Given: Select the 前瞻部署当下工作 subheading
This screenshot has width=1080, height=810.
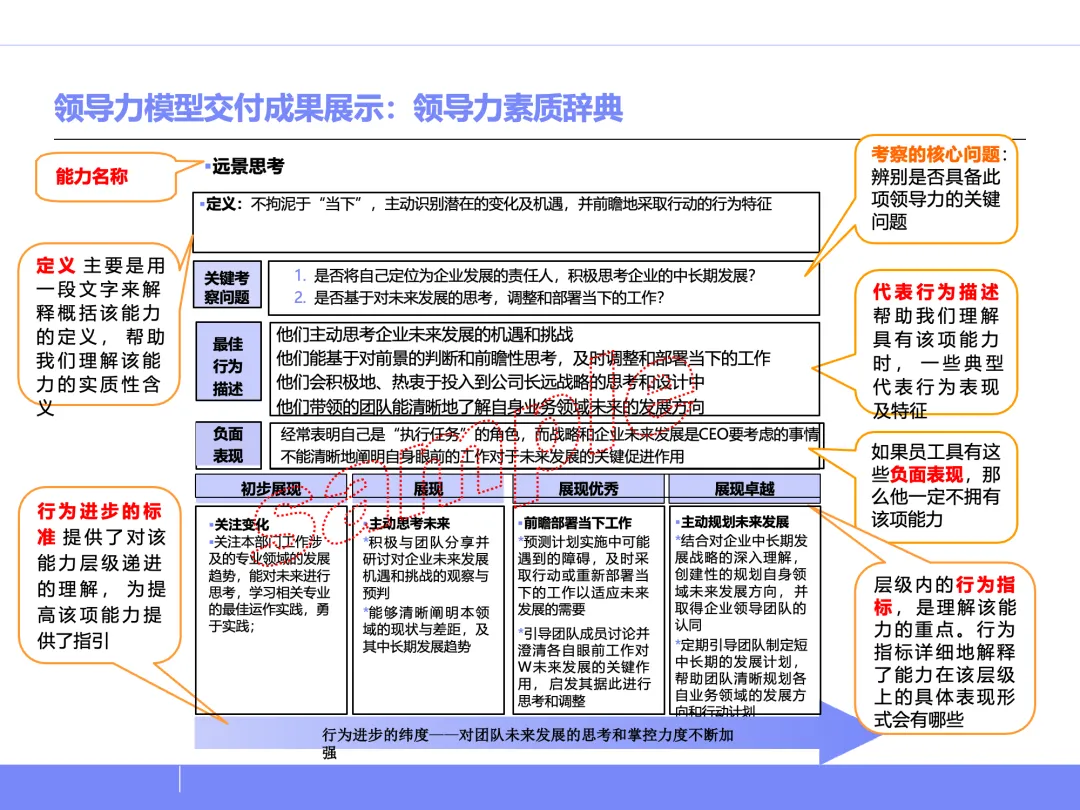Looking at the screenshot, I should click(577, 523).
